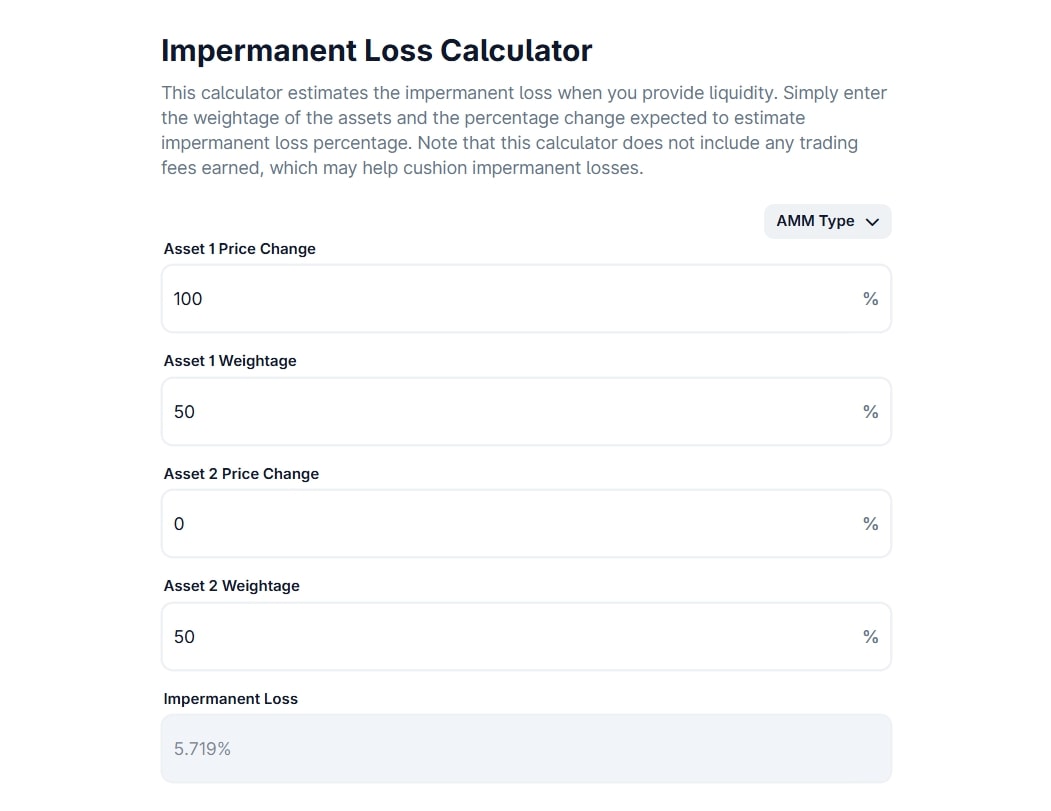
Task: Click the Impermanent Loss label
Action: point(231,698)
